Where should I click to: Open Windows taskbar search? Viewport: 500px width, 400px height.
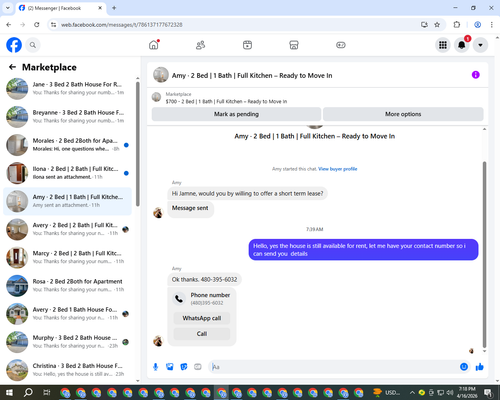point(28,393)
